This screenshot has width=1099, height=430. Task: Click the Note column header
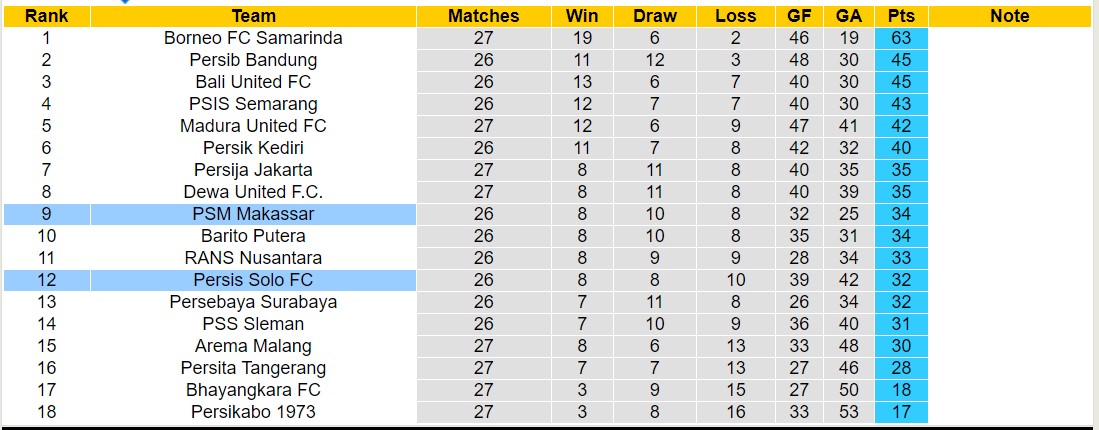tap(1009, 16)
